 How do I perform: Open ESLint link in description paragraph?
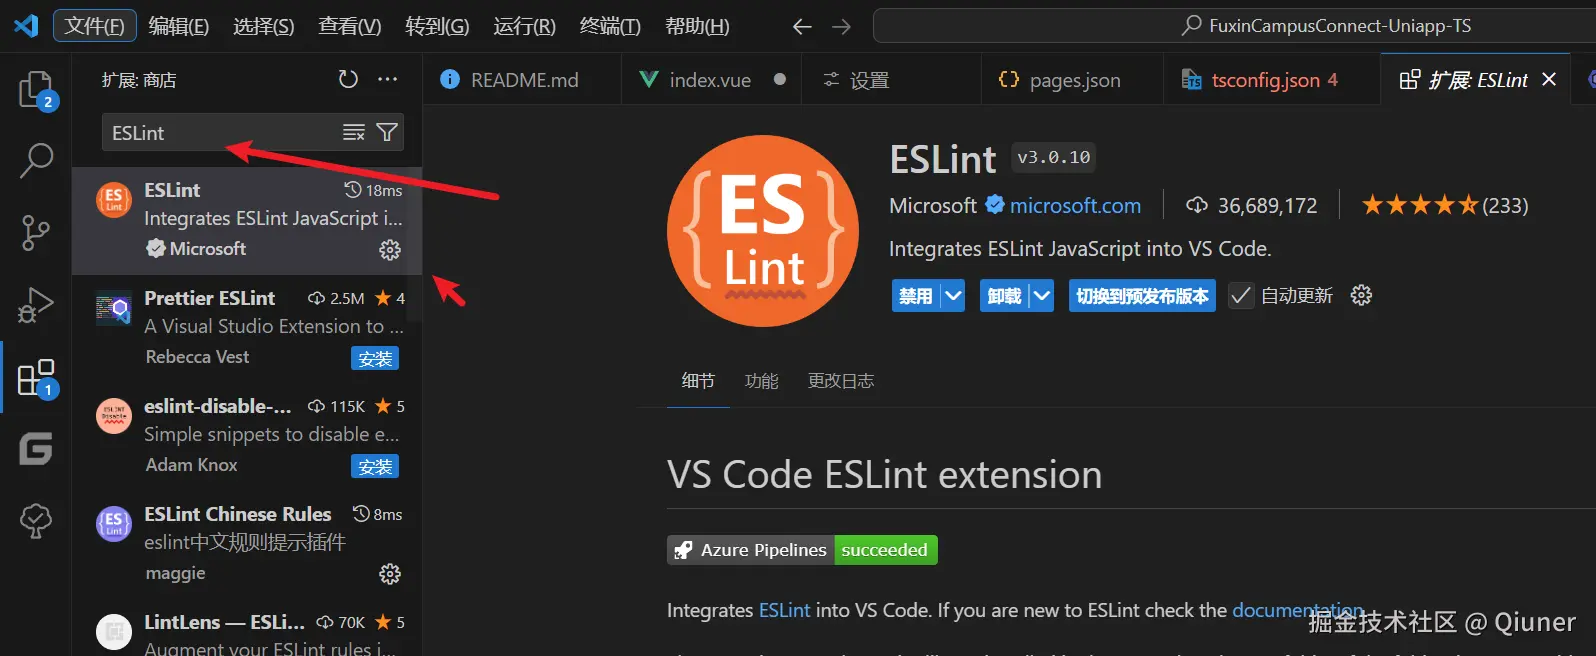(x=784, y=610)
